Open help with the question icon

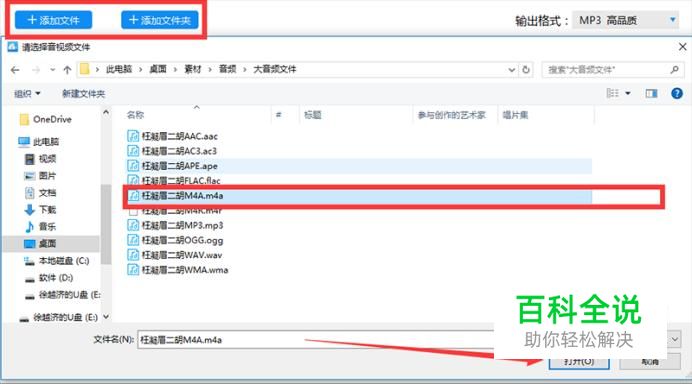click(x=677, y=93)
